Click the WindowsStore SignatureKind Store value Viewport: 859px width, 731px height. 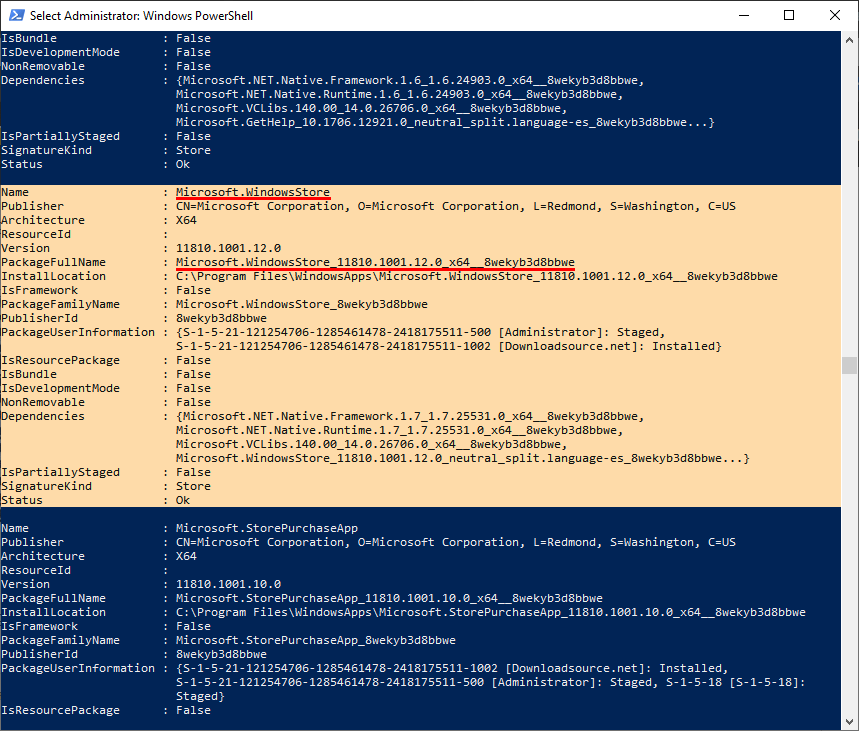coord(193,486)
